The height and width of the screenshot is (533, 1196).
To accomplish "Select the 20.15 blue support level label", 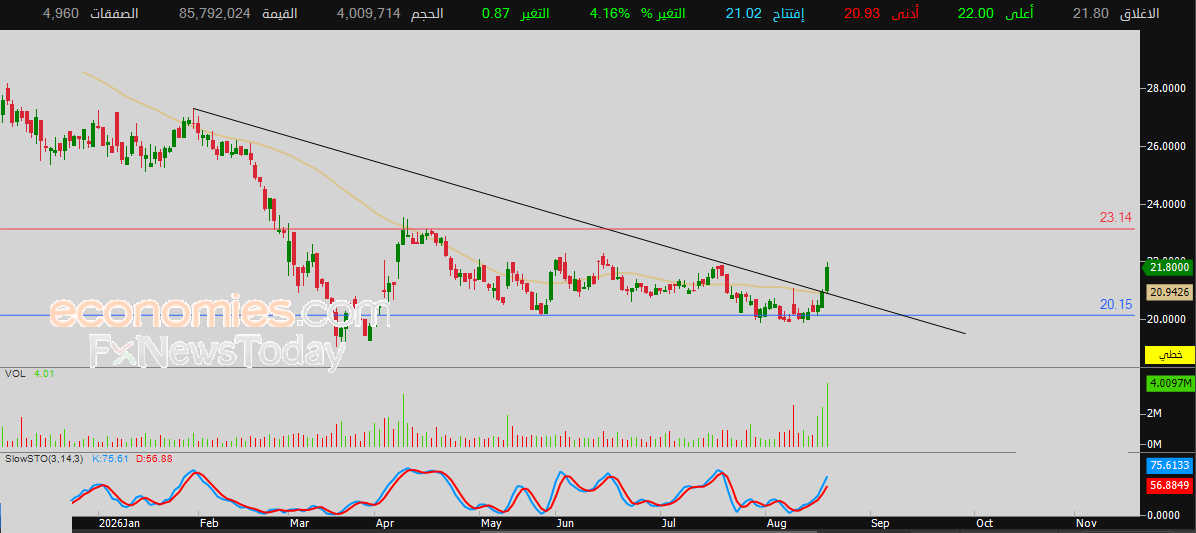I will coord(1117,304).
